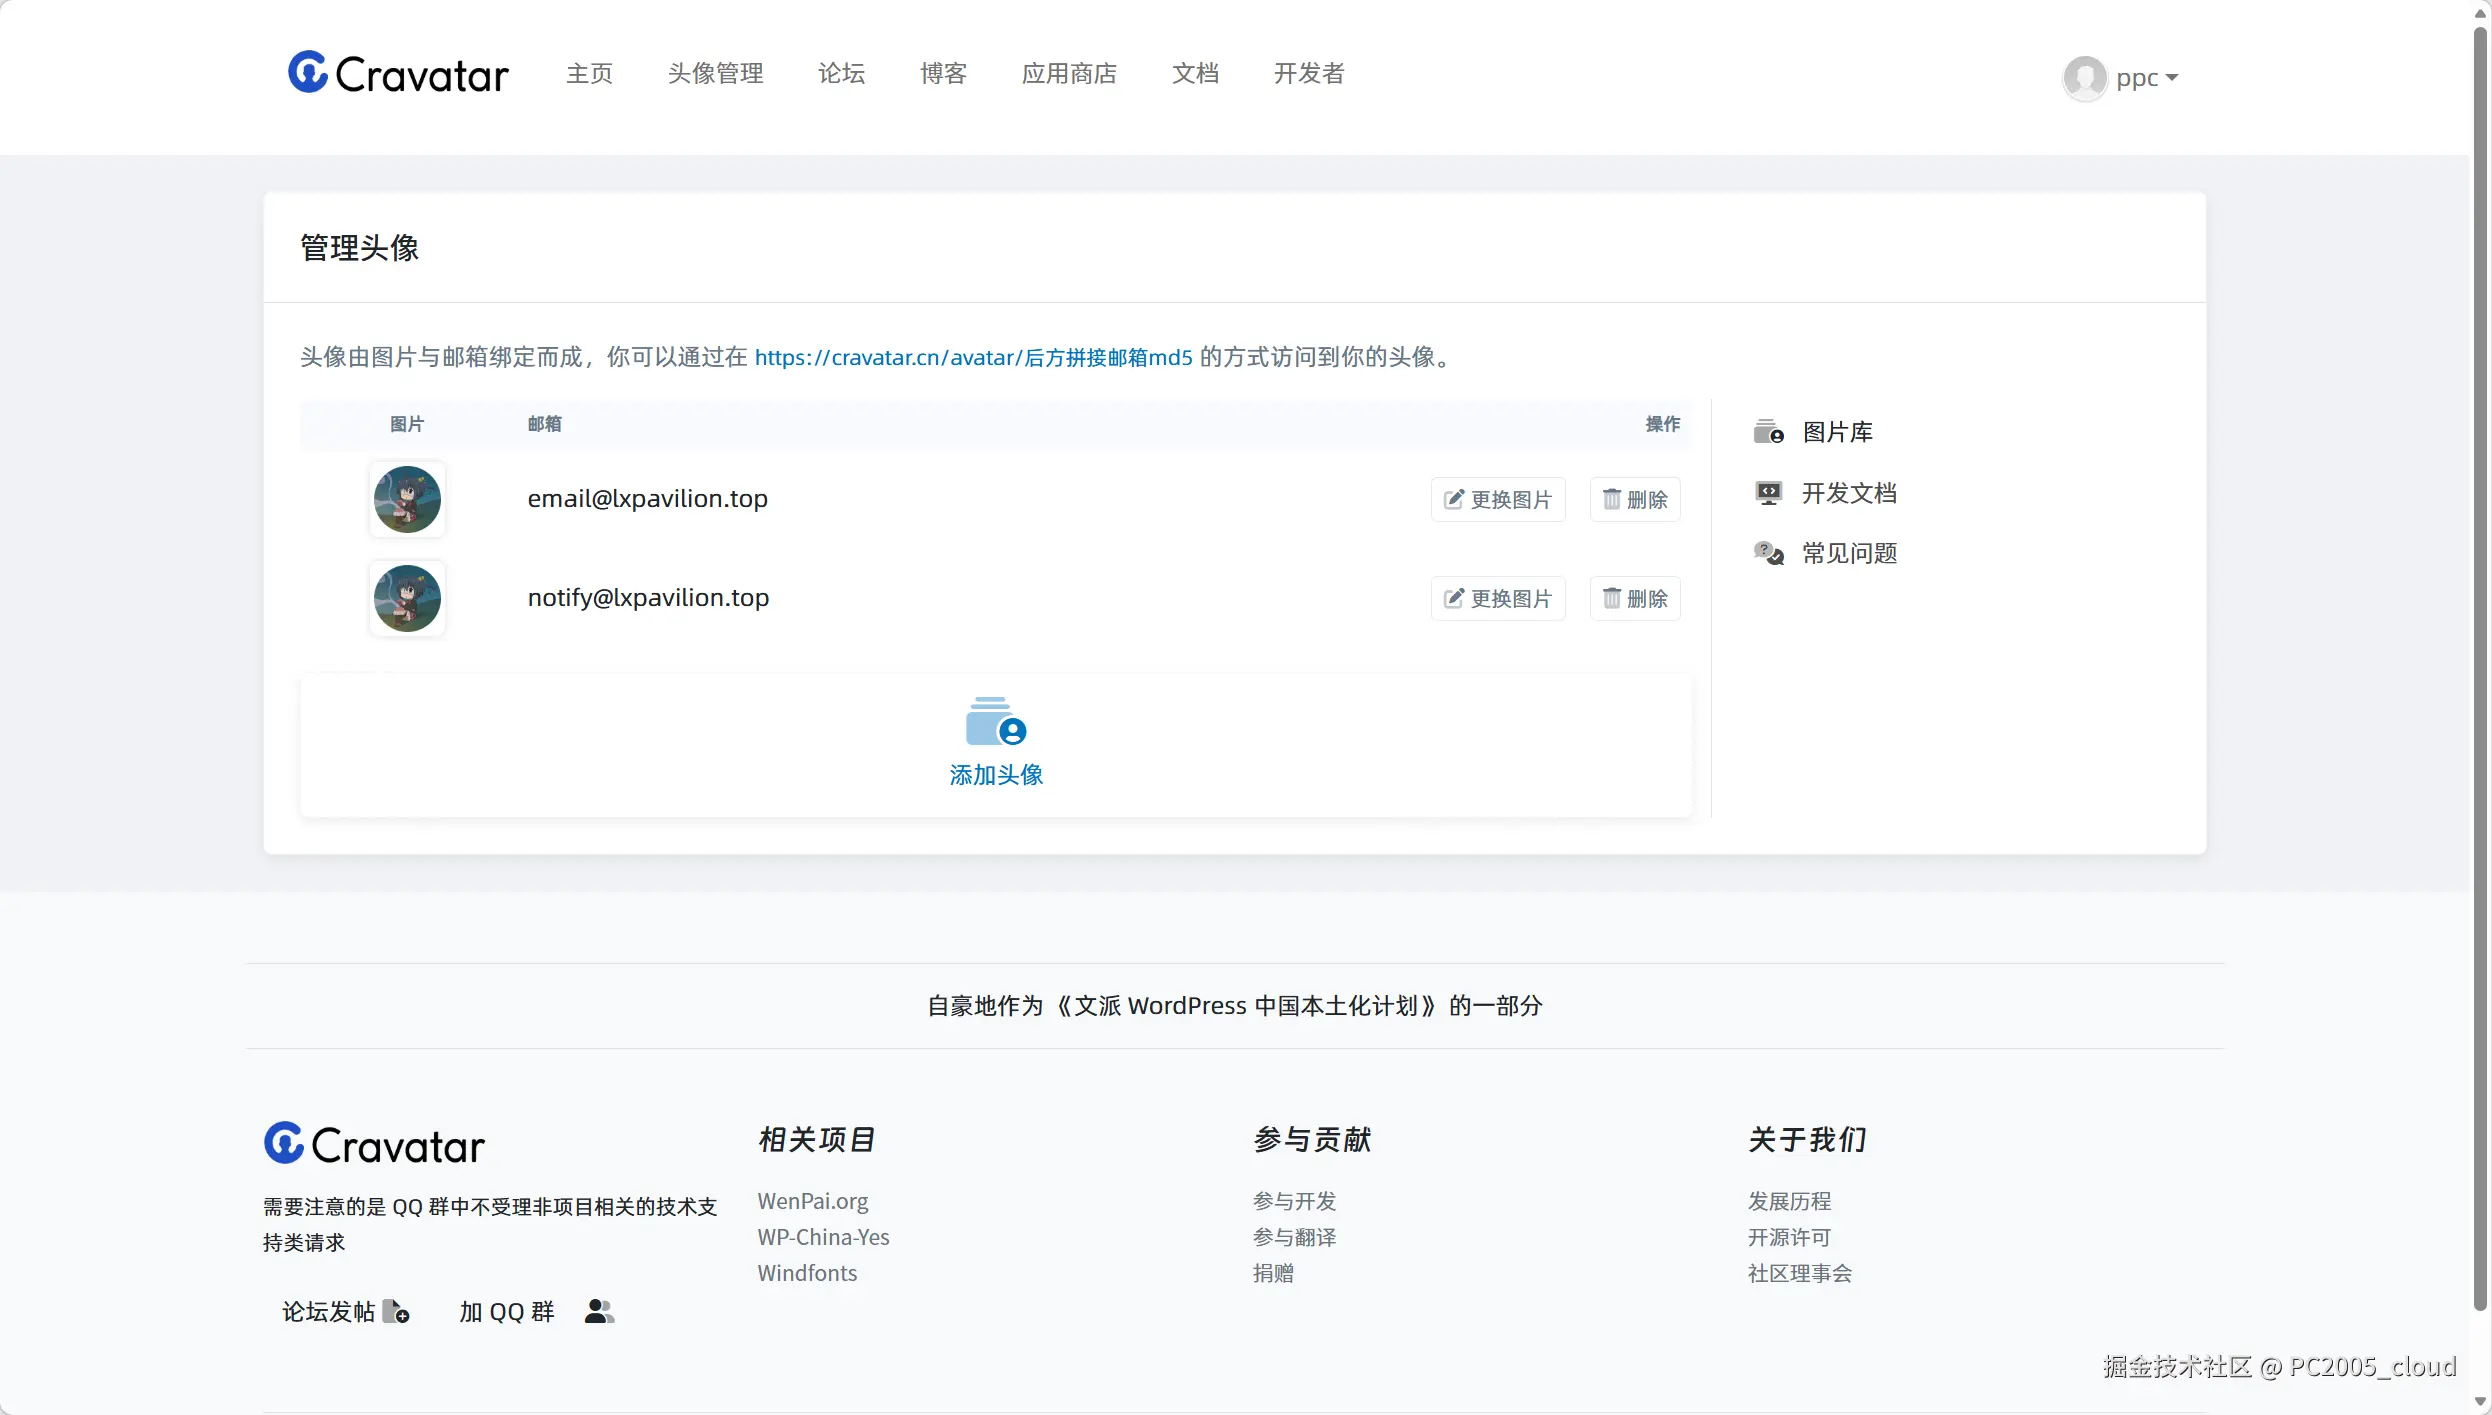
Task: Click the 图片库 sidebar icon
Action: click(1768, 432)
